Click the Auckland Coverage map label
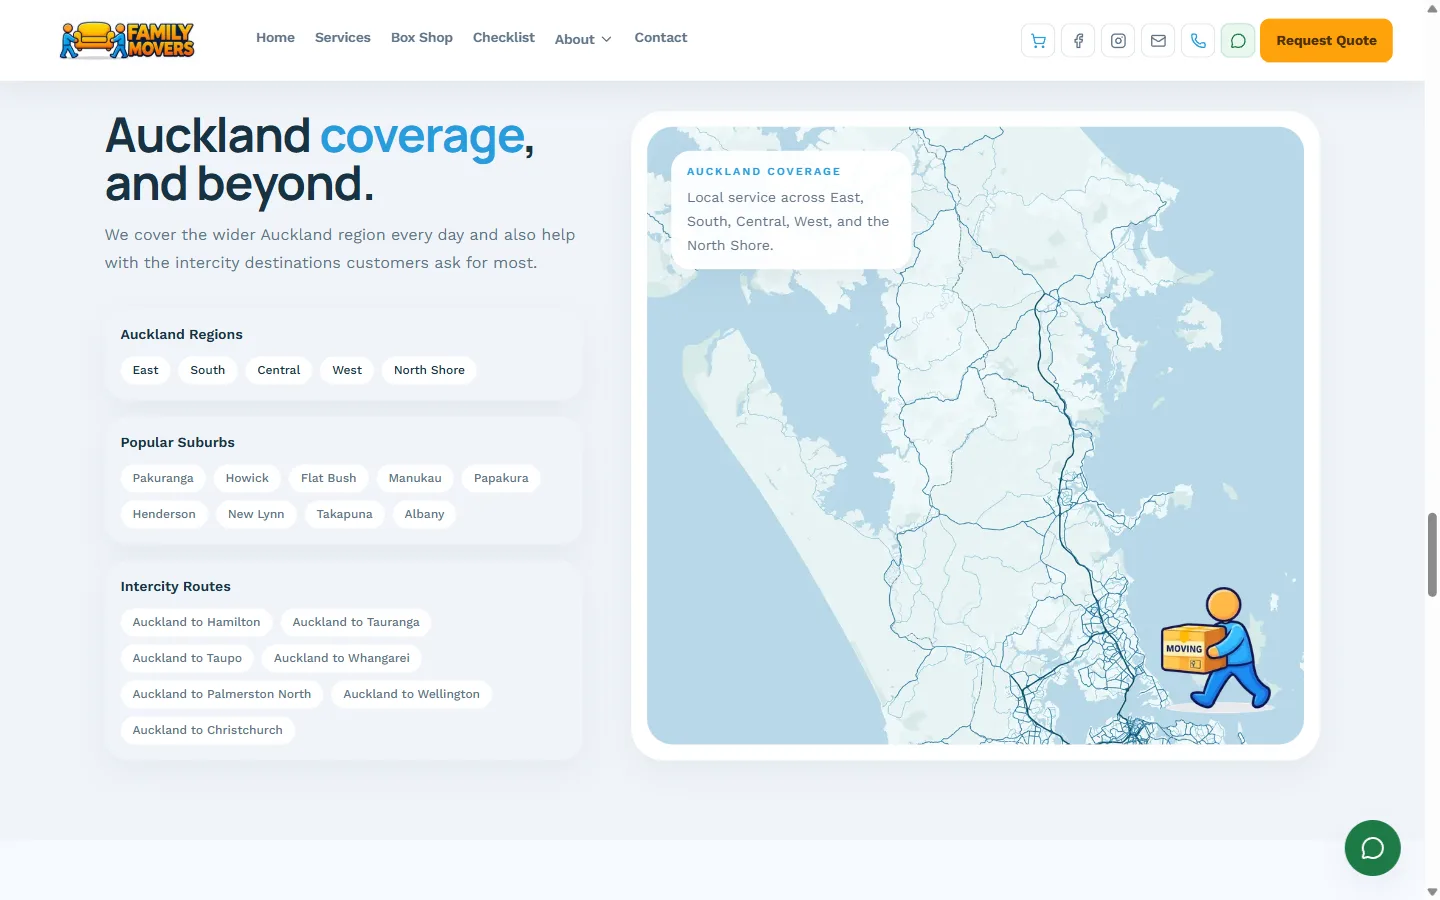The height and width of the screenshot is (900, 1440). point(764,172)
